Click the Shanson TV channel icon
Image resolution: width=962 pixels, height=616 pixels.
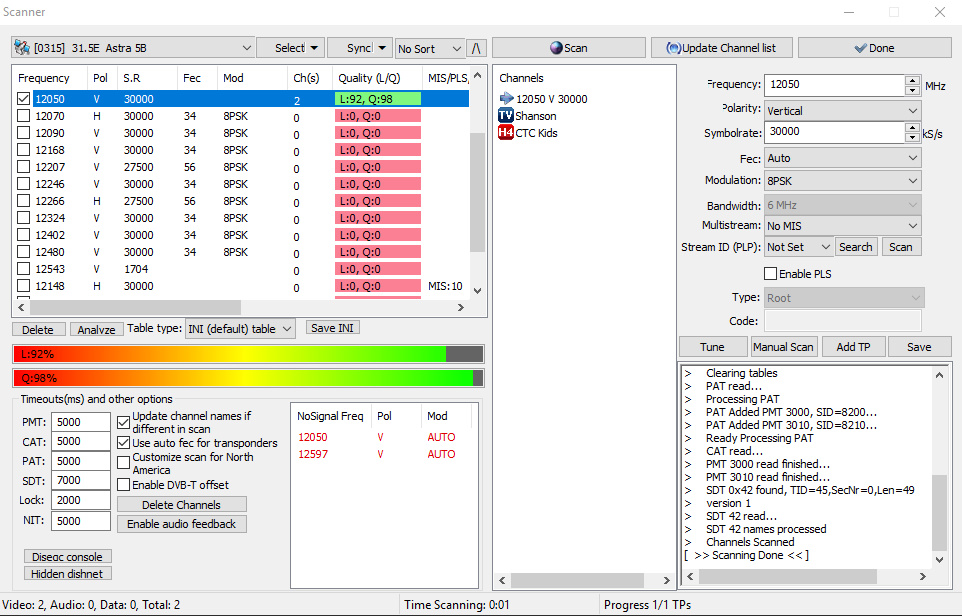(x=506, y=115)
